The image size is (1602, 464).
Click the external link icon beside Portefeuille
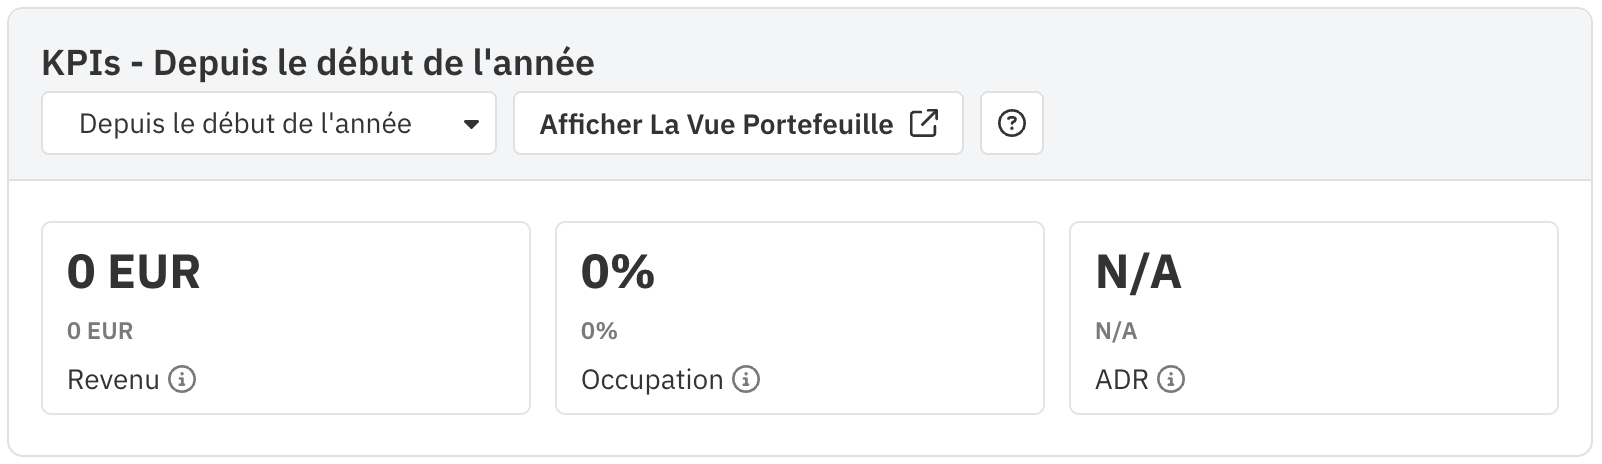[x=923, y=123]
